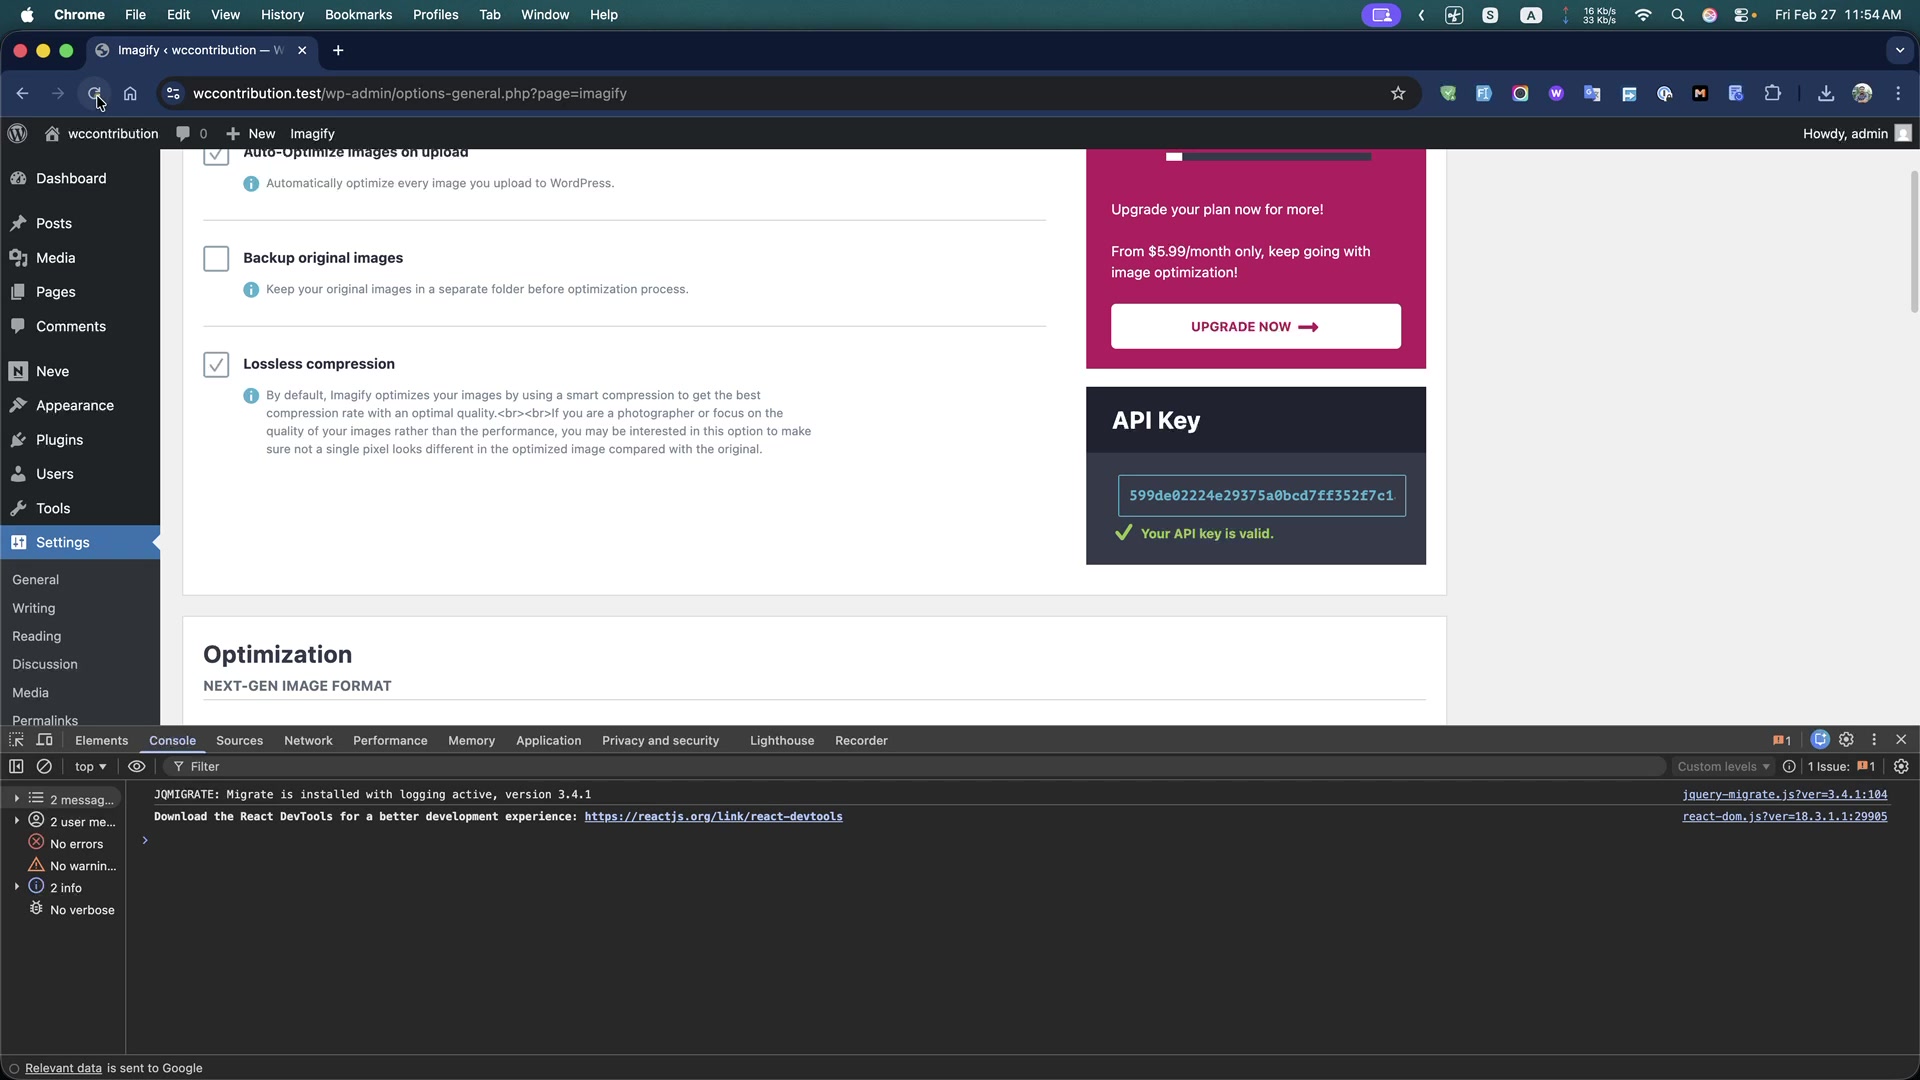Toggle the console sidebar panel icon

coord(16,767)
